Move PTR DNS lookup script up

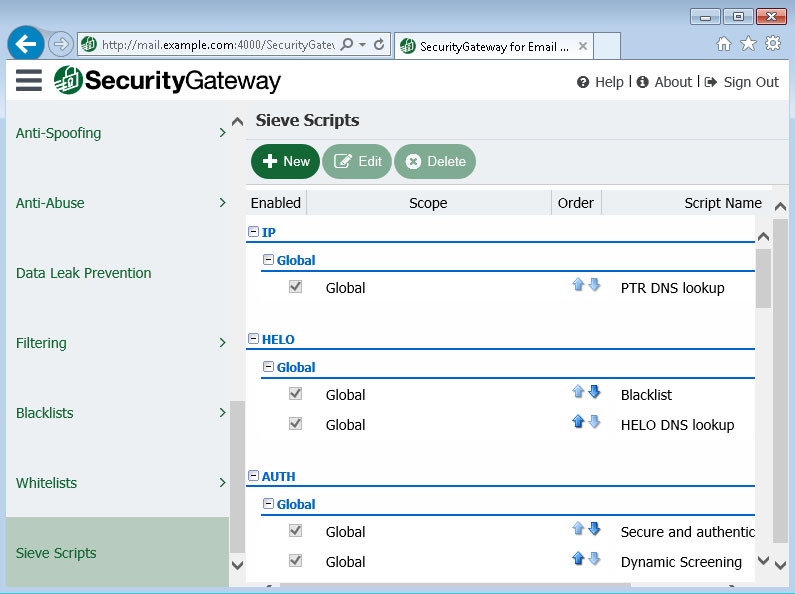(578, 284)
